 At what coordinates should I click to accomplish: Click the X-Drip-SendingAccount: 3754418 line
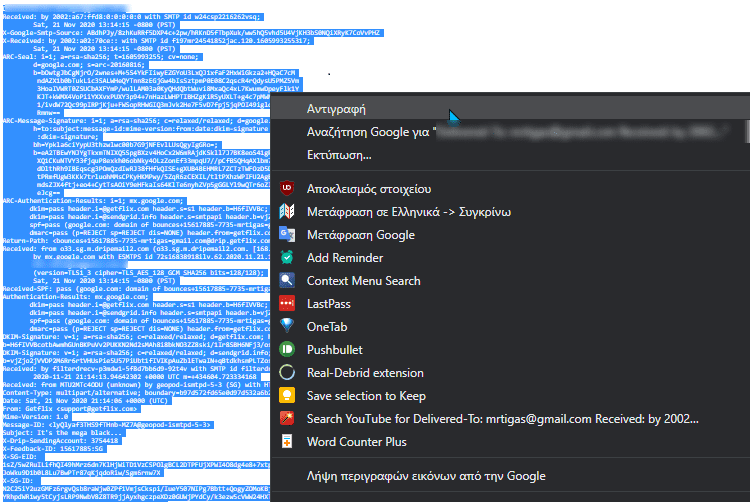coord(62,441)
